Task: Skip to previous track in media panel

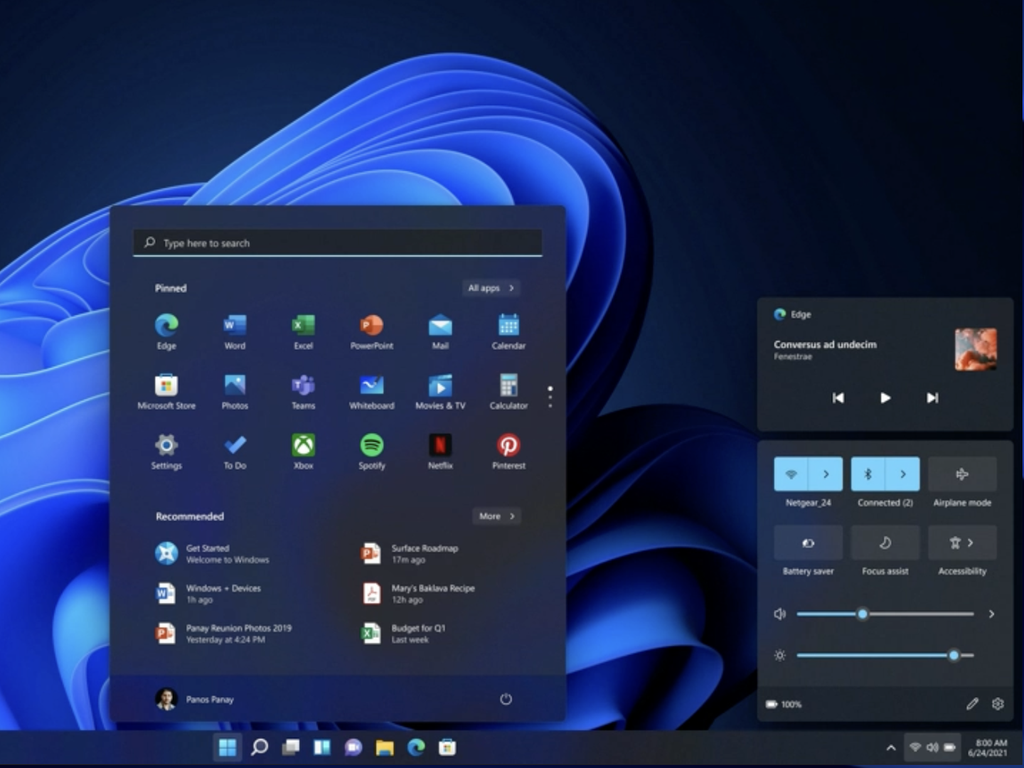Action: click(838, 398)
